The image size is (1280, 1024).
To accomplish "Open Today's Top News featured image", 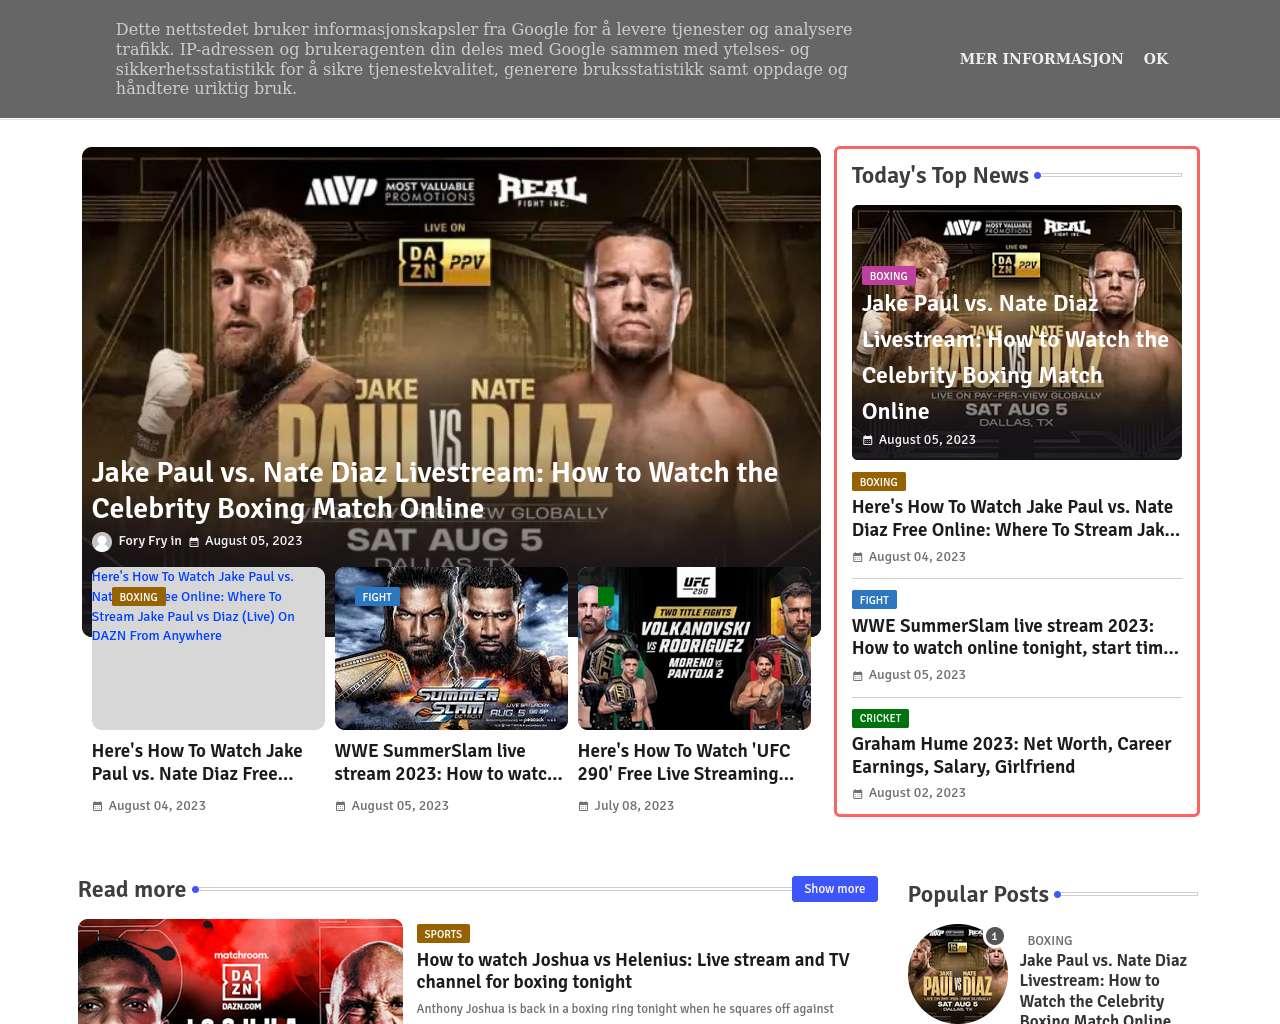I will point(1016,332).
